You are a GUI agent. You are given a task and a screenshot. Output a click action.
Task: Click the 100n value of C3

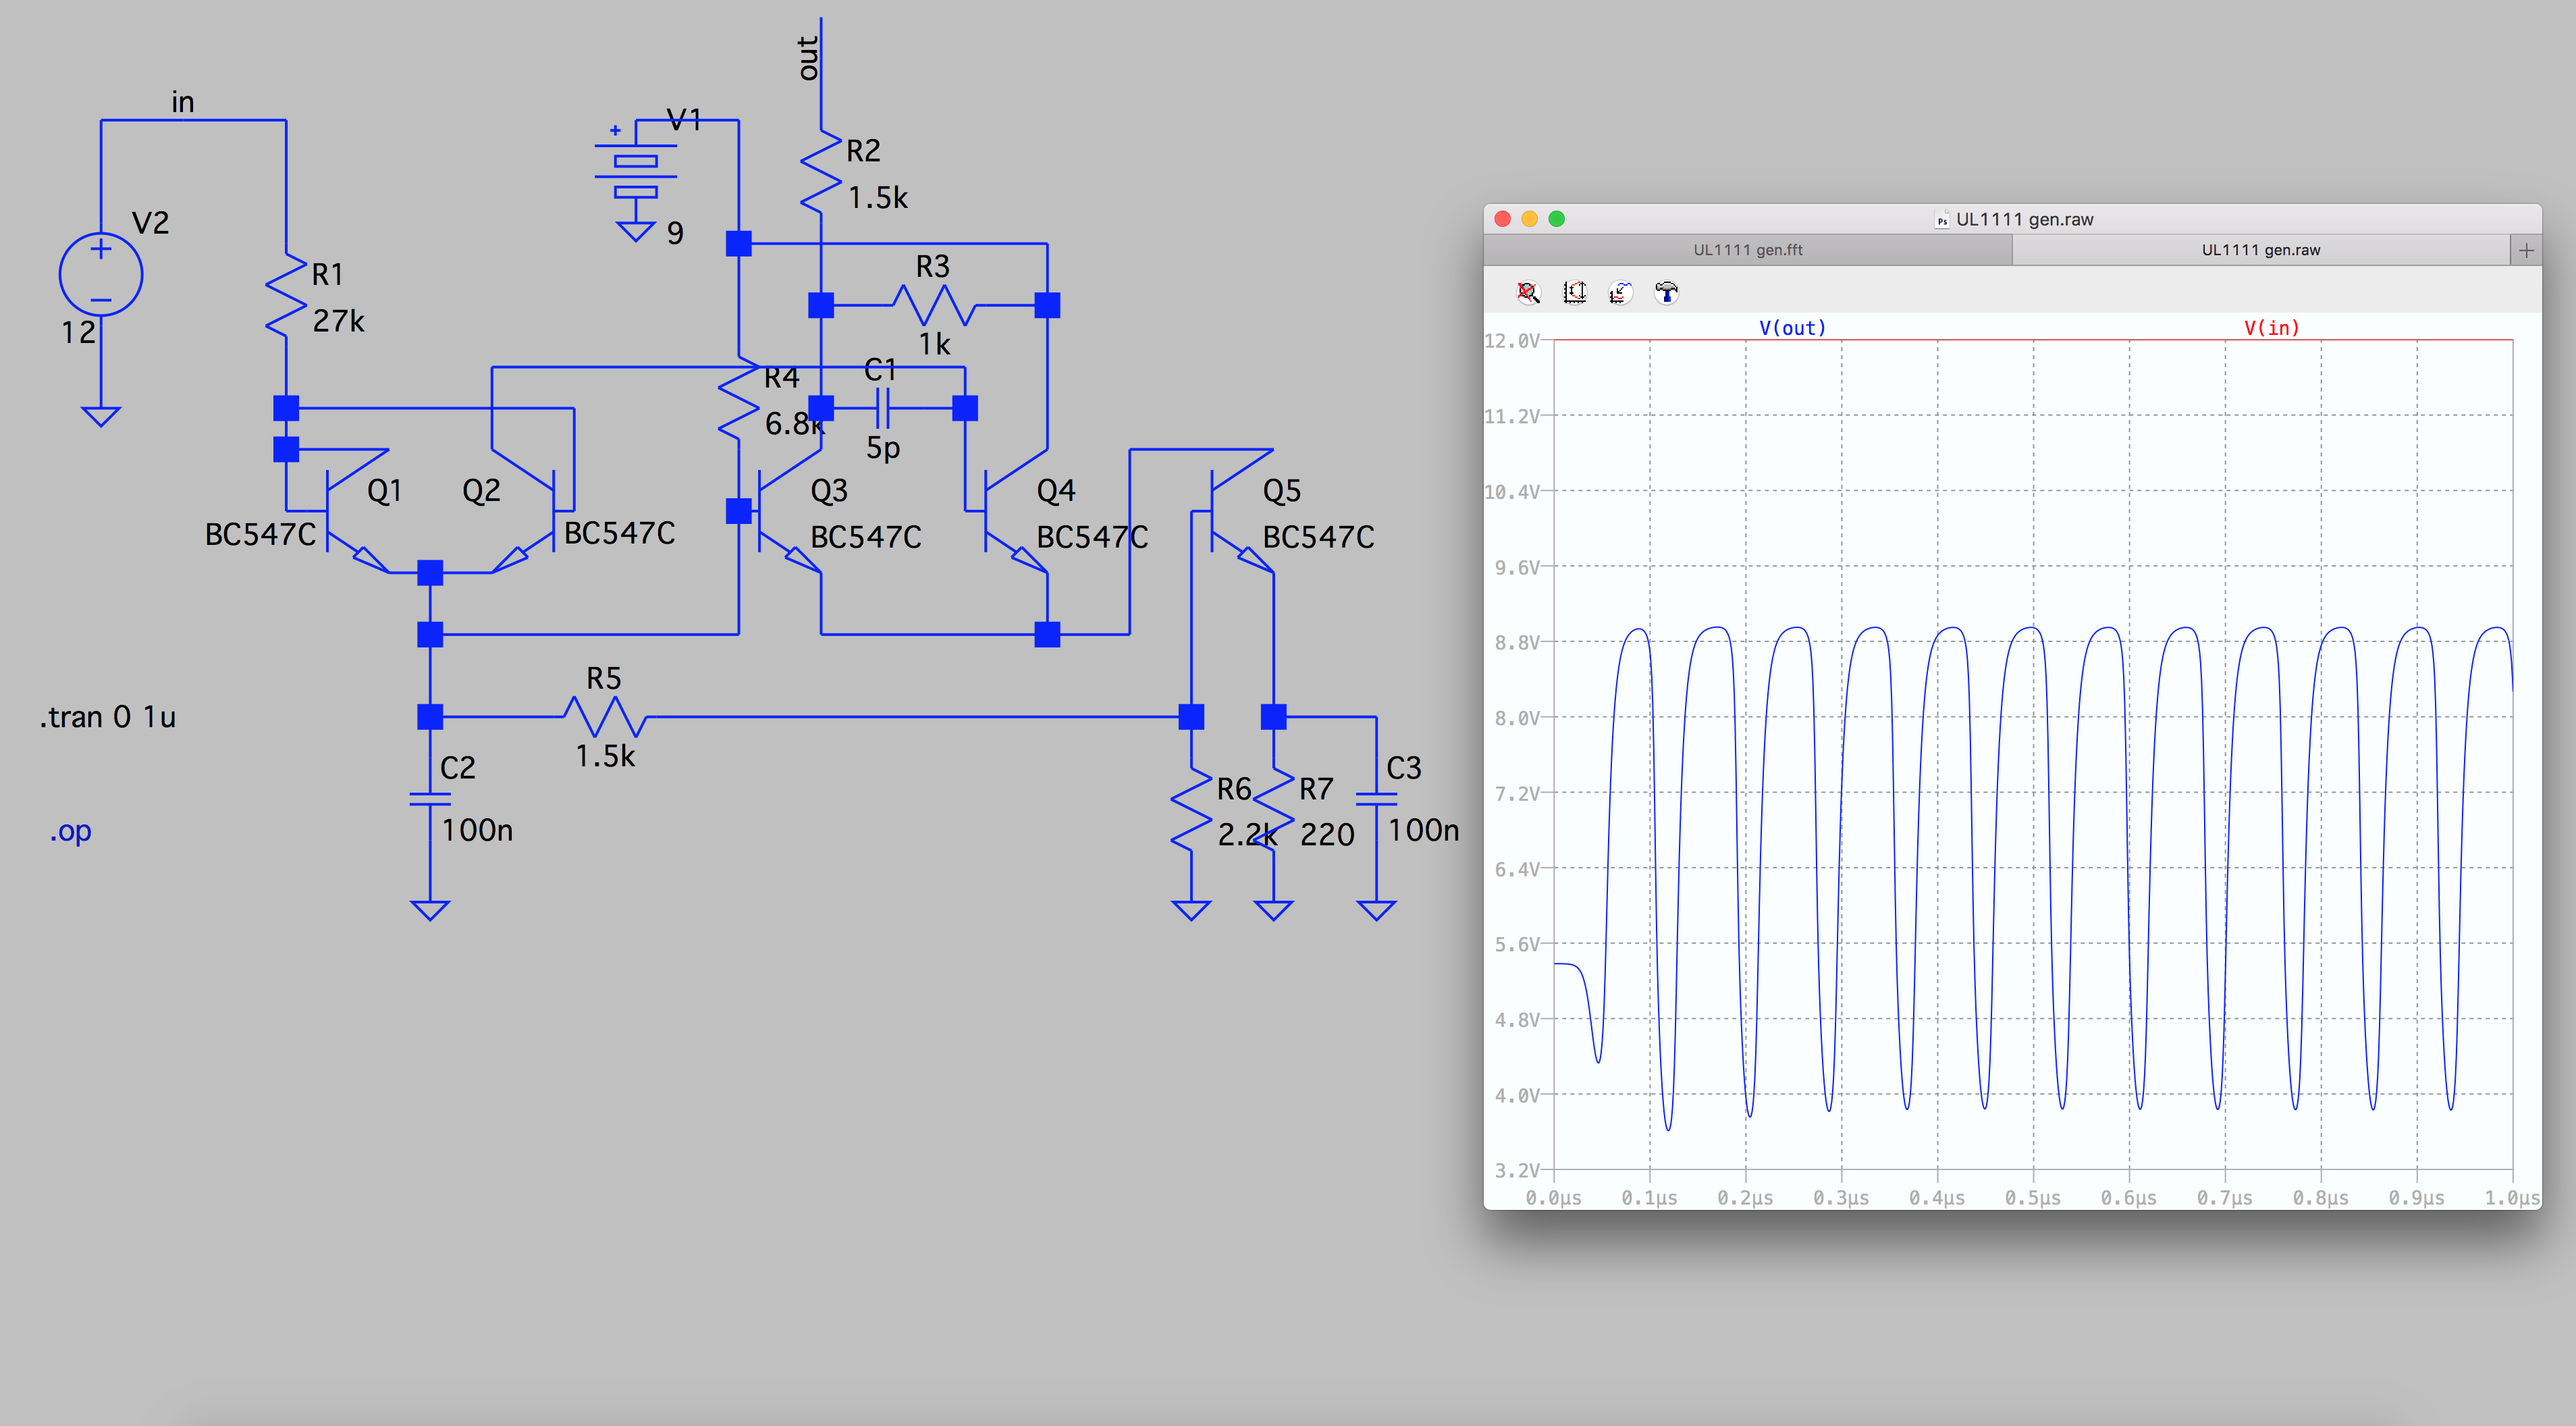[x=1423, y=830]
